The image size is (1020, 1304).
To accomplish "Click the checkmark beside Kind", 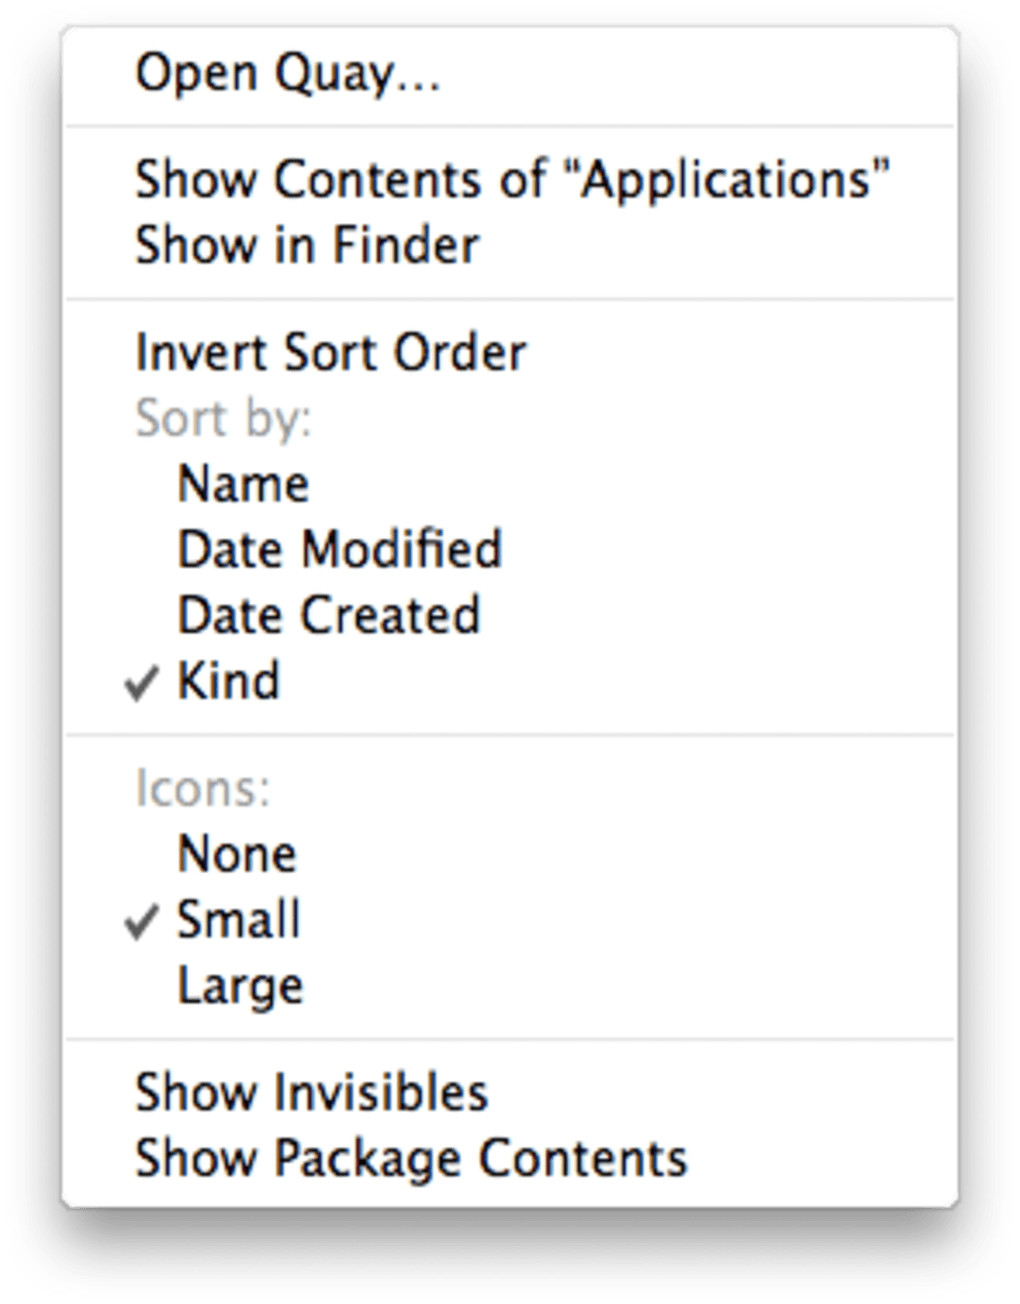I will point(142,683).
